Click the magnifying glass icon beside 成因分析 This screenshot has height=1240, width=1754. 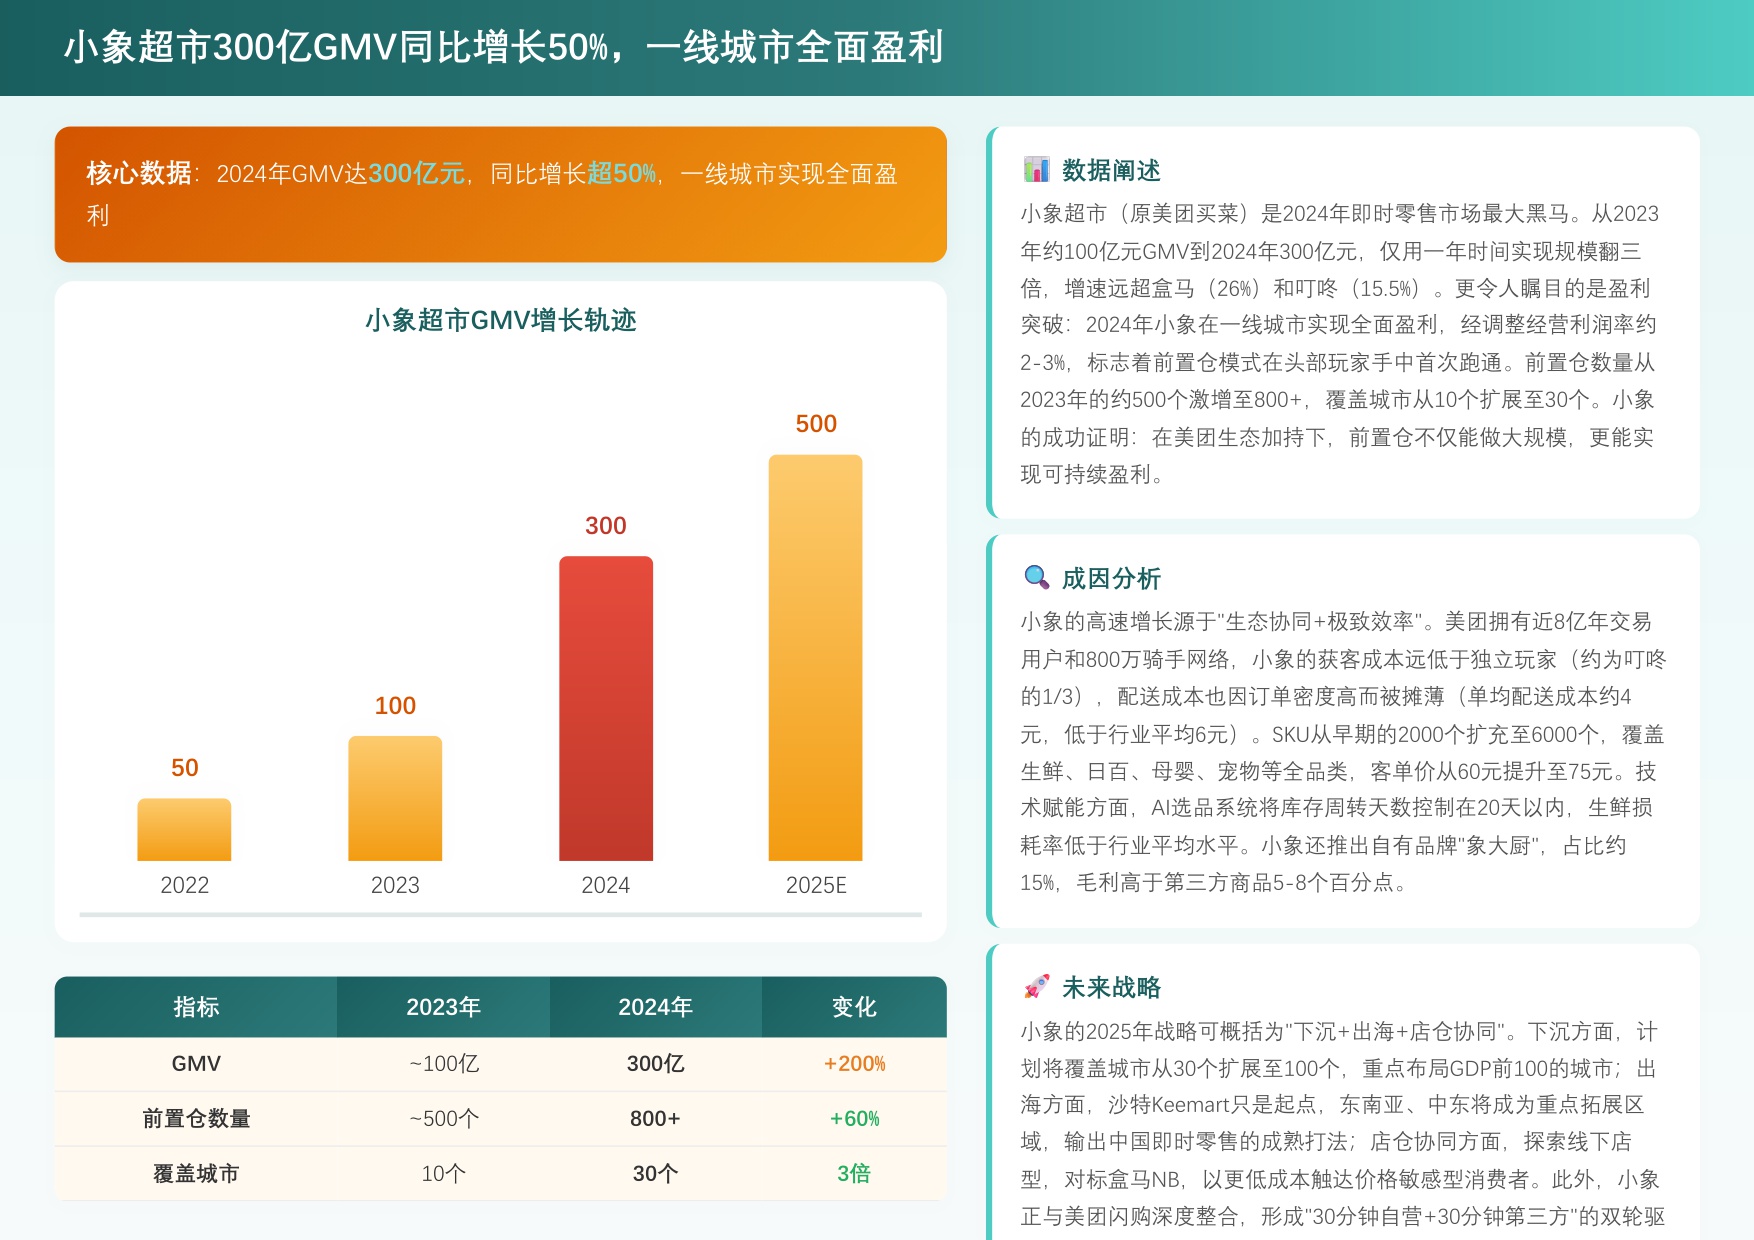[1038, 577]
